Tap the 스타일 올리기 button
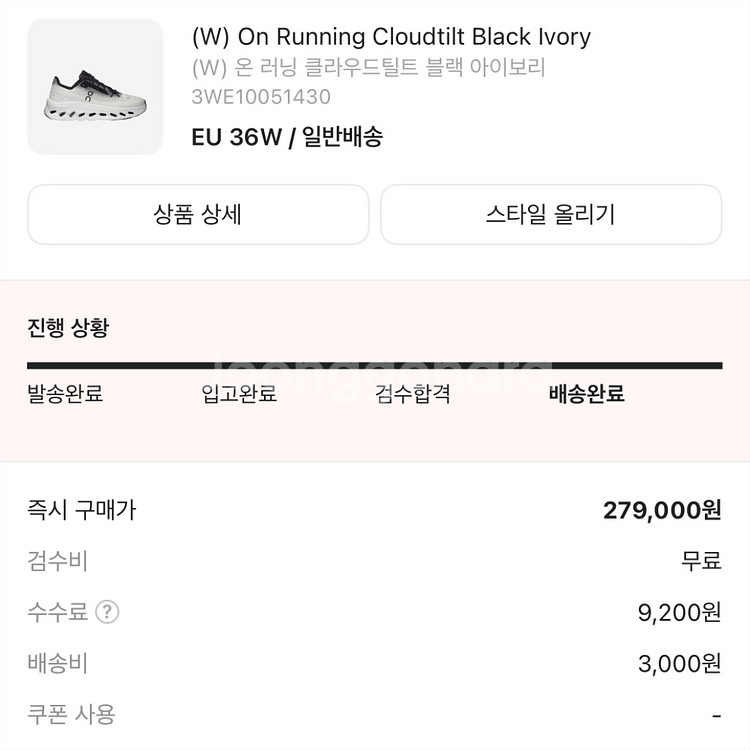The width and height of the screenshot is (750, 750). [x=551, y=214]
